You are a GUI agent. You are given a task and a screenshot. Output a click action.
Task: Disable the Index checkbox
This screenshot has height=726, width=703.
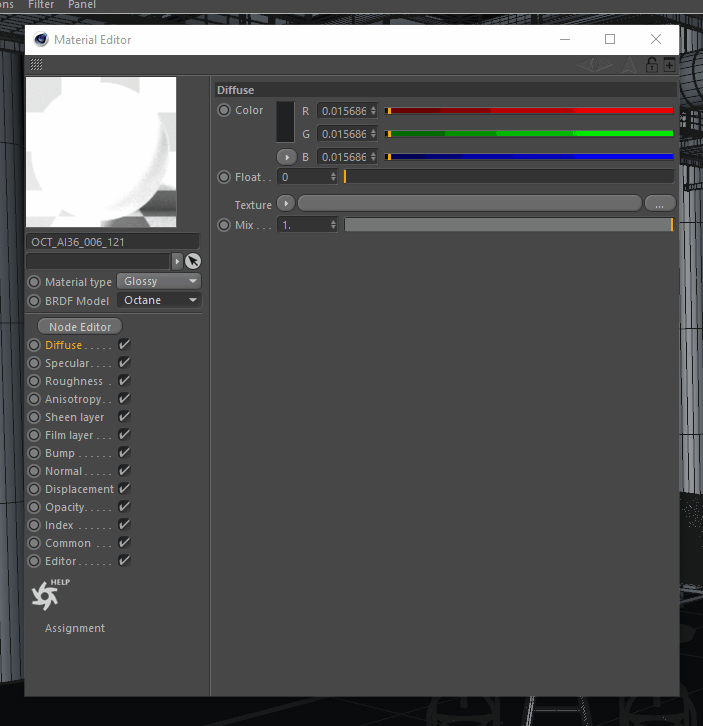coord(124,525)
